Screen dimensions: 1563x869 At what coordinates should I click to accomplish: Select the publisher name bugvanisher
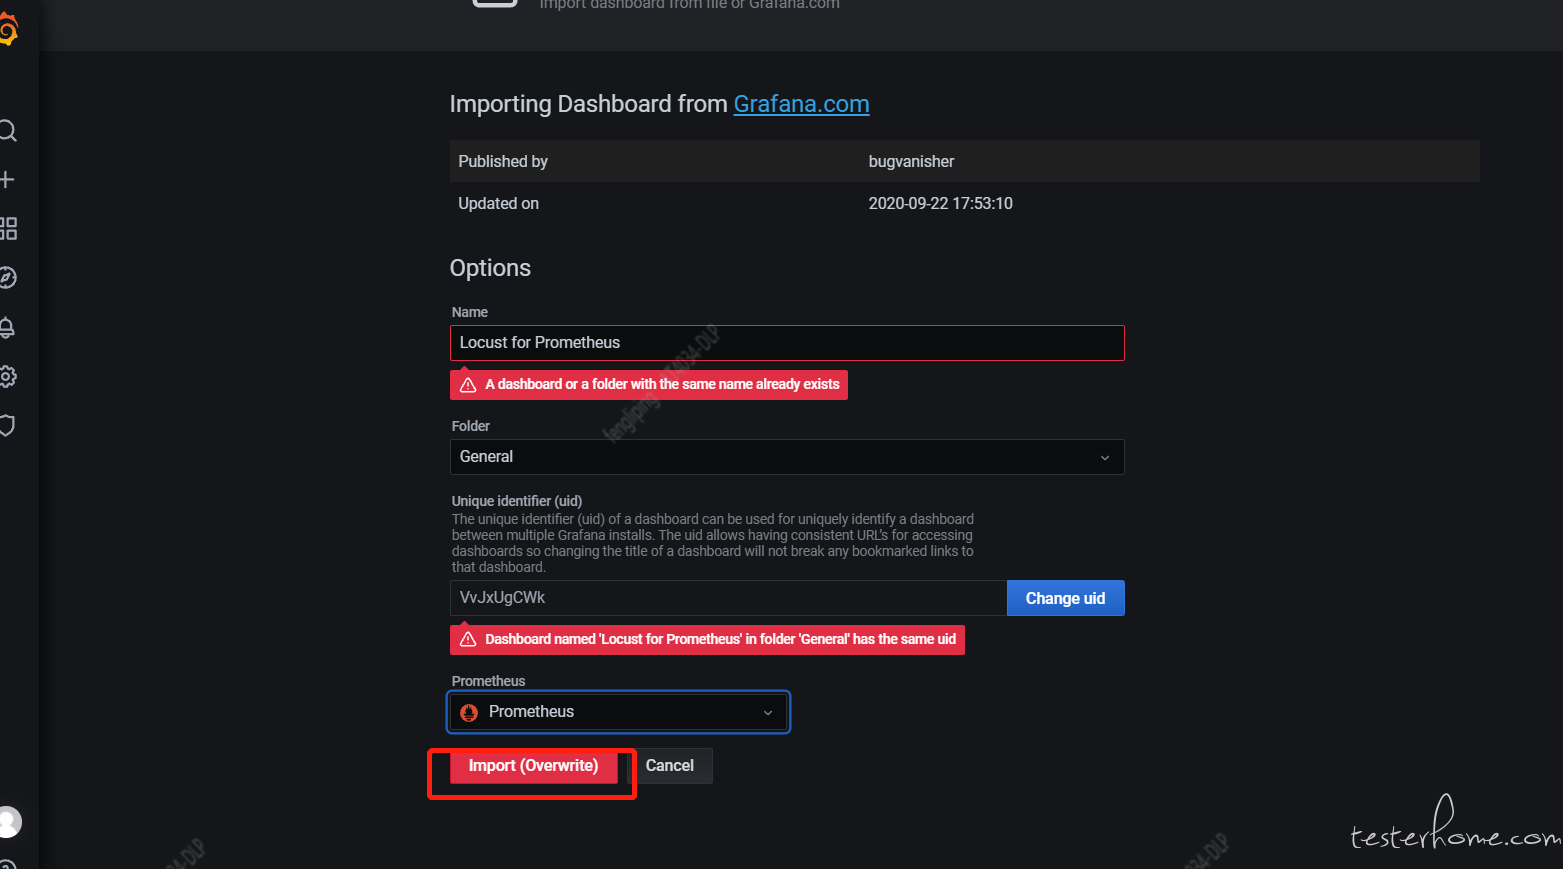click(x=911, y=161)
